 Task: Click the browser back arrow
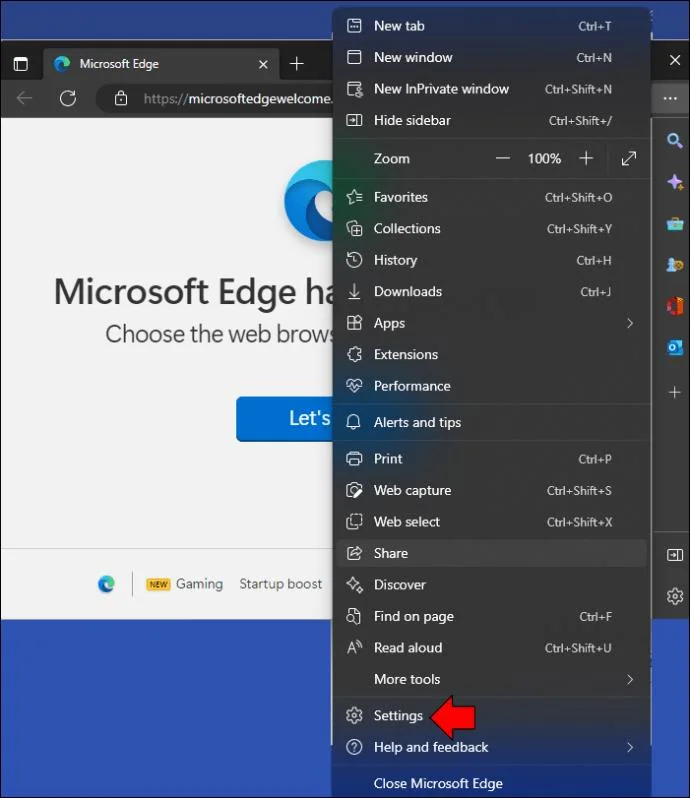(x=24, y=98)
